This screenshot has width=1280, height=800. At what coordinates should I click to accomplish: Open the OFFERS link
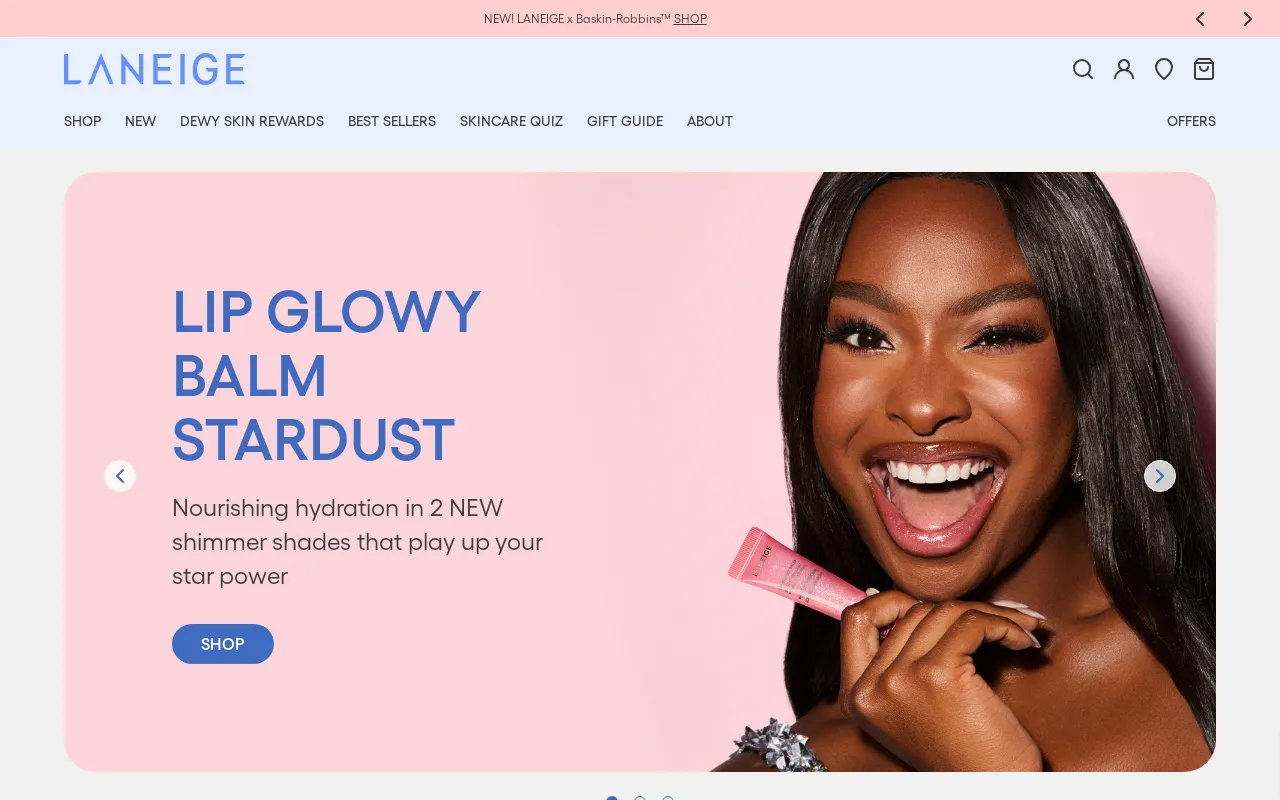click(1191, 121)
